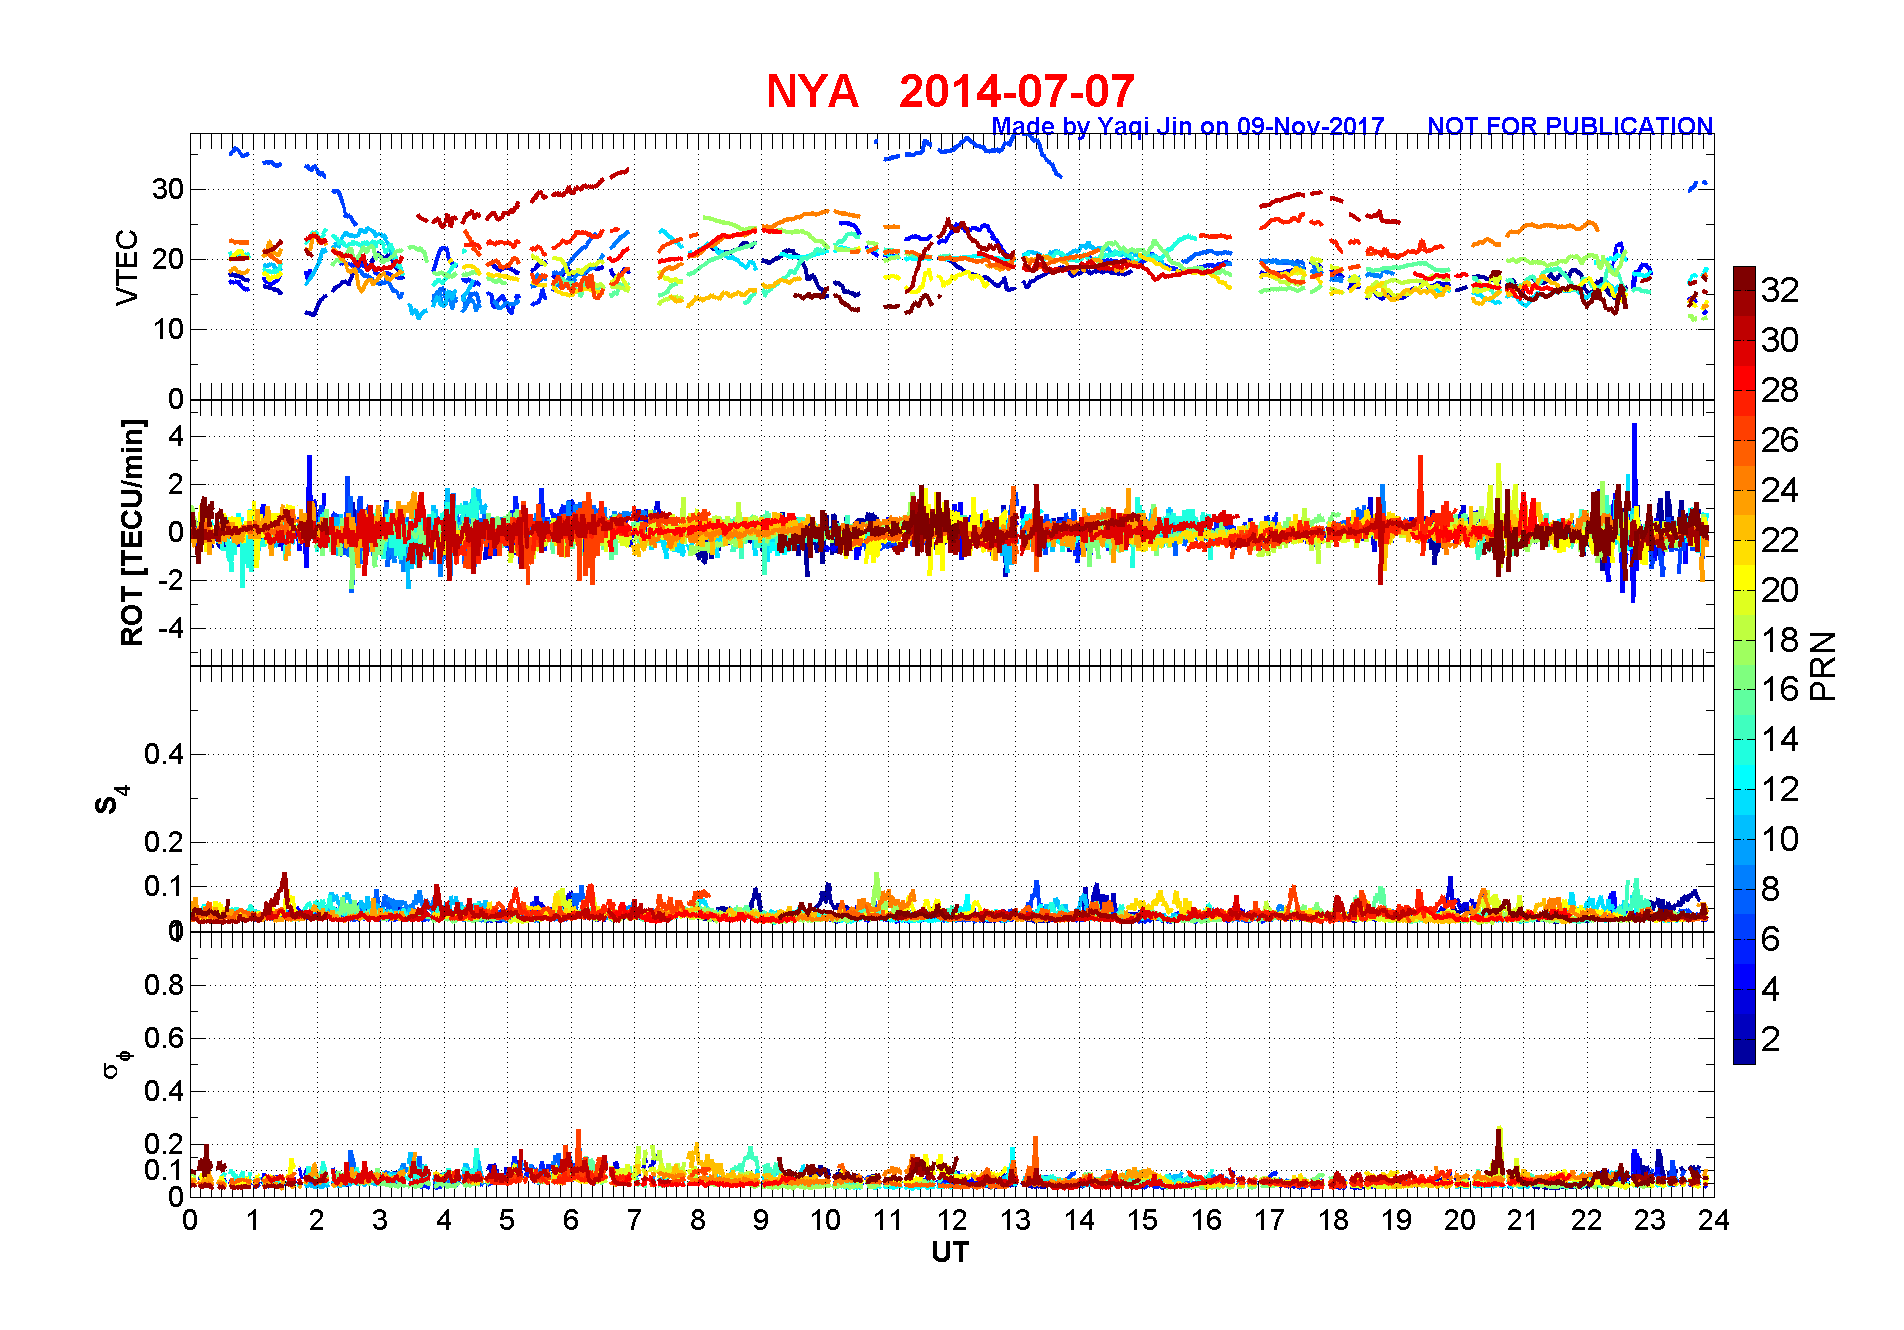Click sigma phi tick label 0.8
1904x1330 pixels.
point(164,985)
